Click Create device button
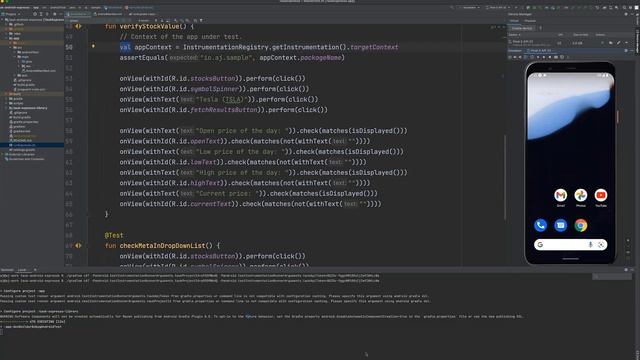The image size is (640, 360). tap(522, 28)
